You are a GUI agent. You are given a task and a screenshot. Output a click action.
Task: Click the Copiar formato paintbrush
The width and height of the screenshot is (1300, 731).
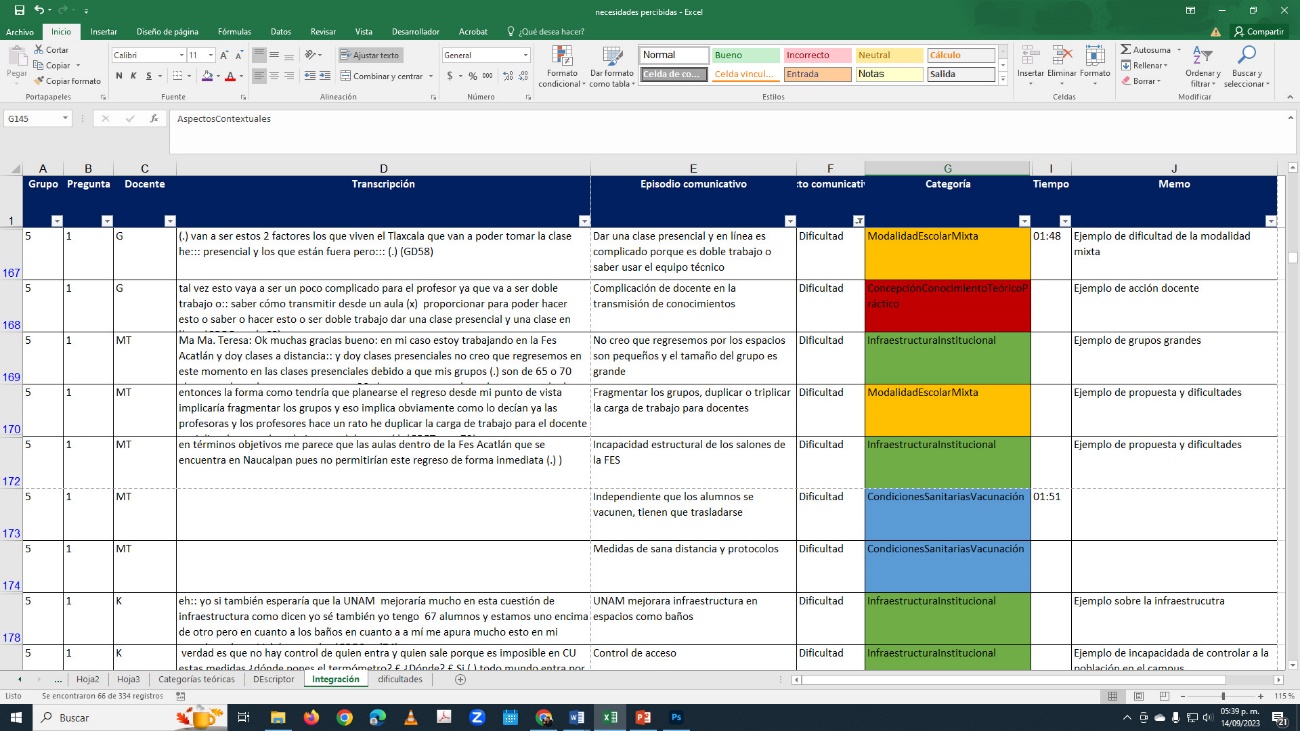39,81
